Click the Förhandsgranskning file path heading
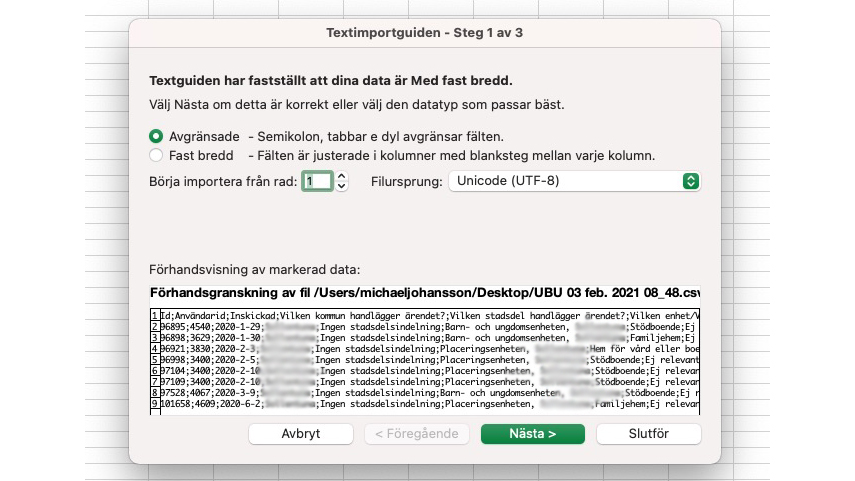 click(425, 293)
